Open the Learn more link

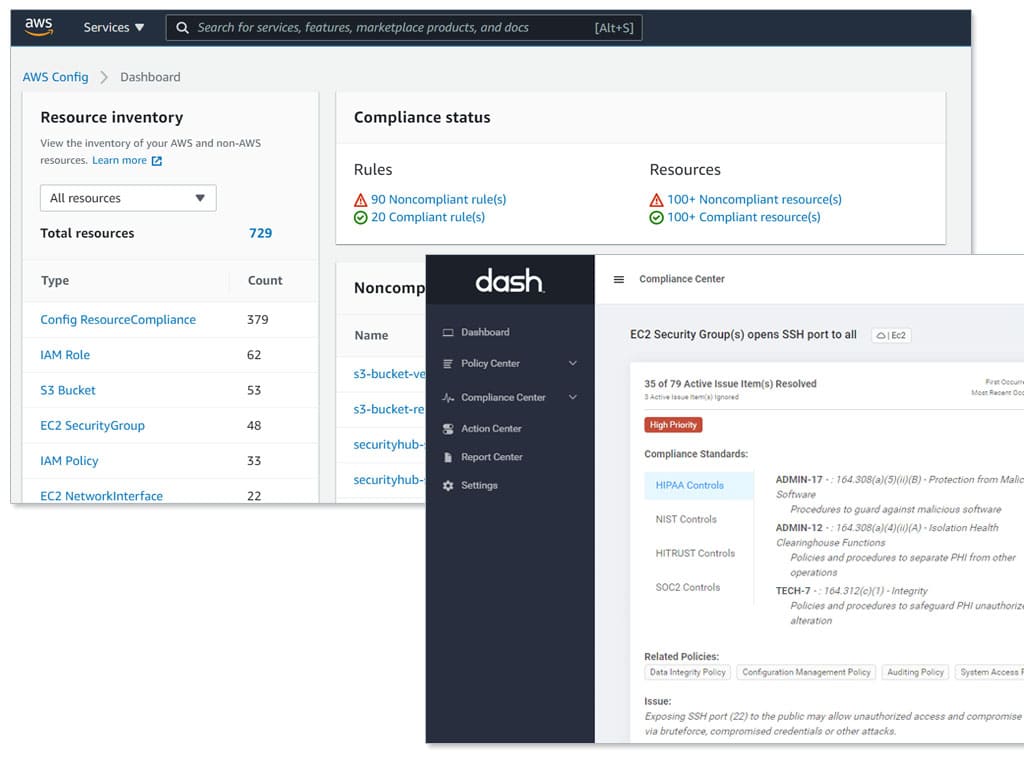pyautogui.click(x=120, y=160)
